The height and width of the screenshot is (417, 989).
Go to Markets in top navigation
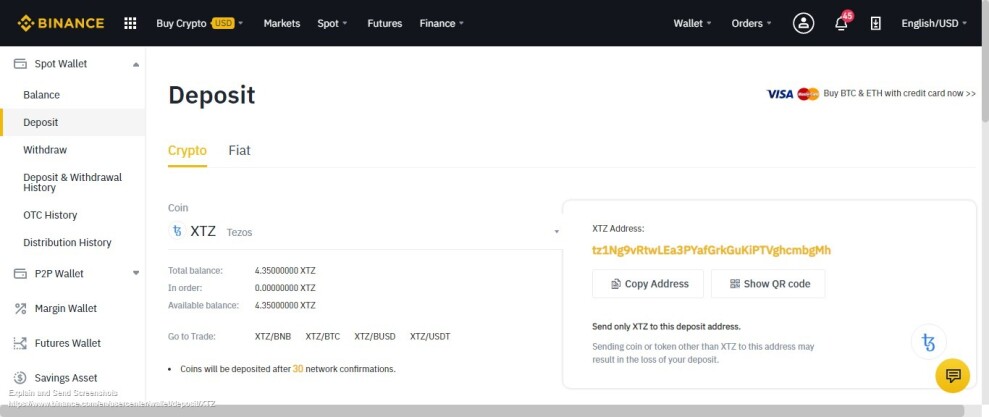pyautogui.click(x=282, y=23)
